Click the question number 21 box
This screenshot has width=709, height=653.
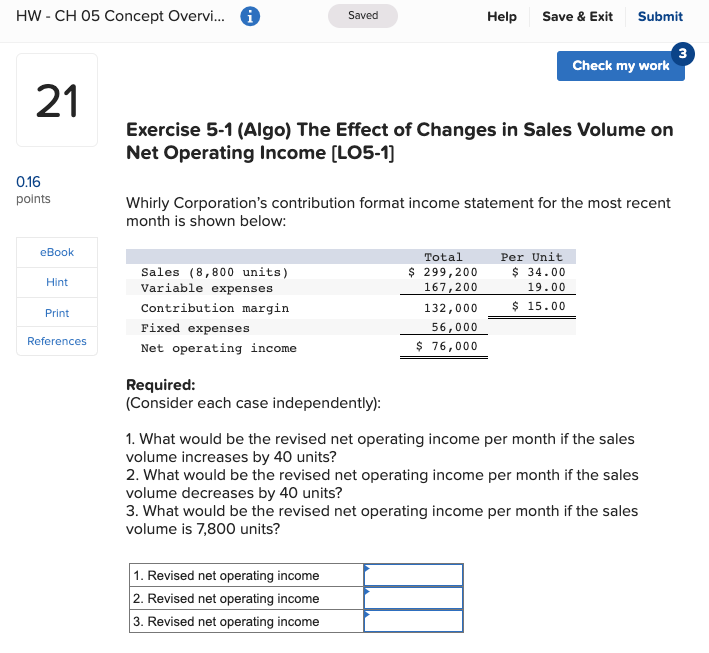[57, 100]
